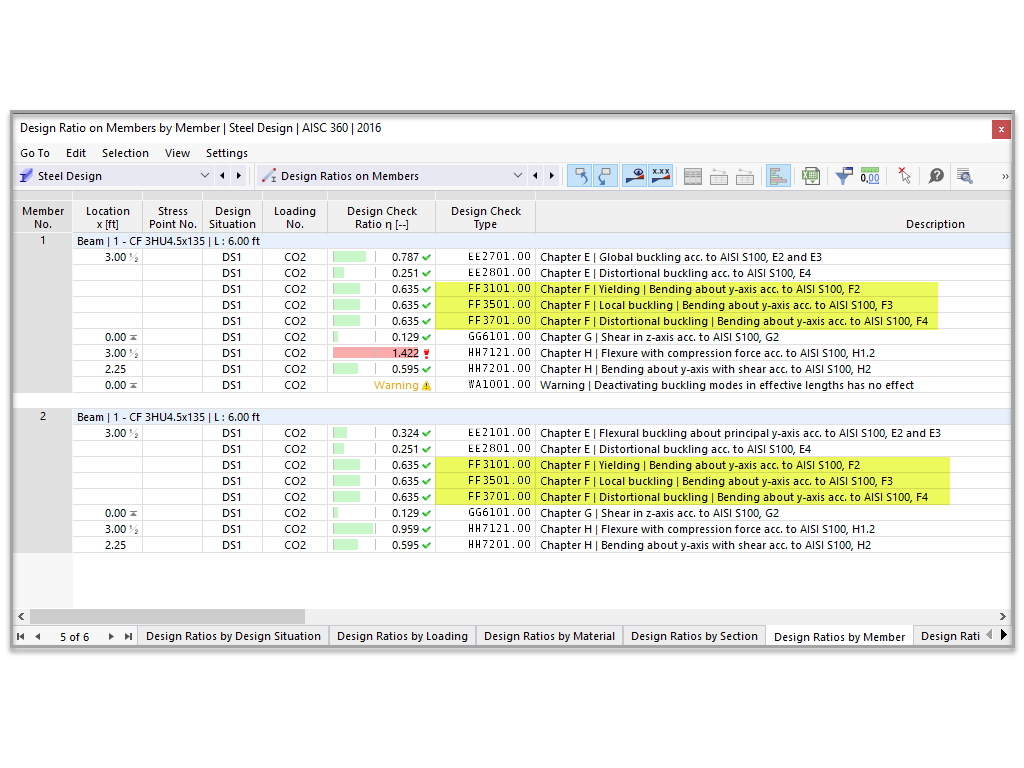
Task: Click the filter results icon
Action: (845, 175)
